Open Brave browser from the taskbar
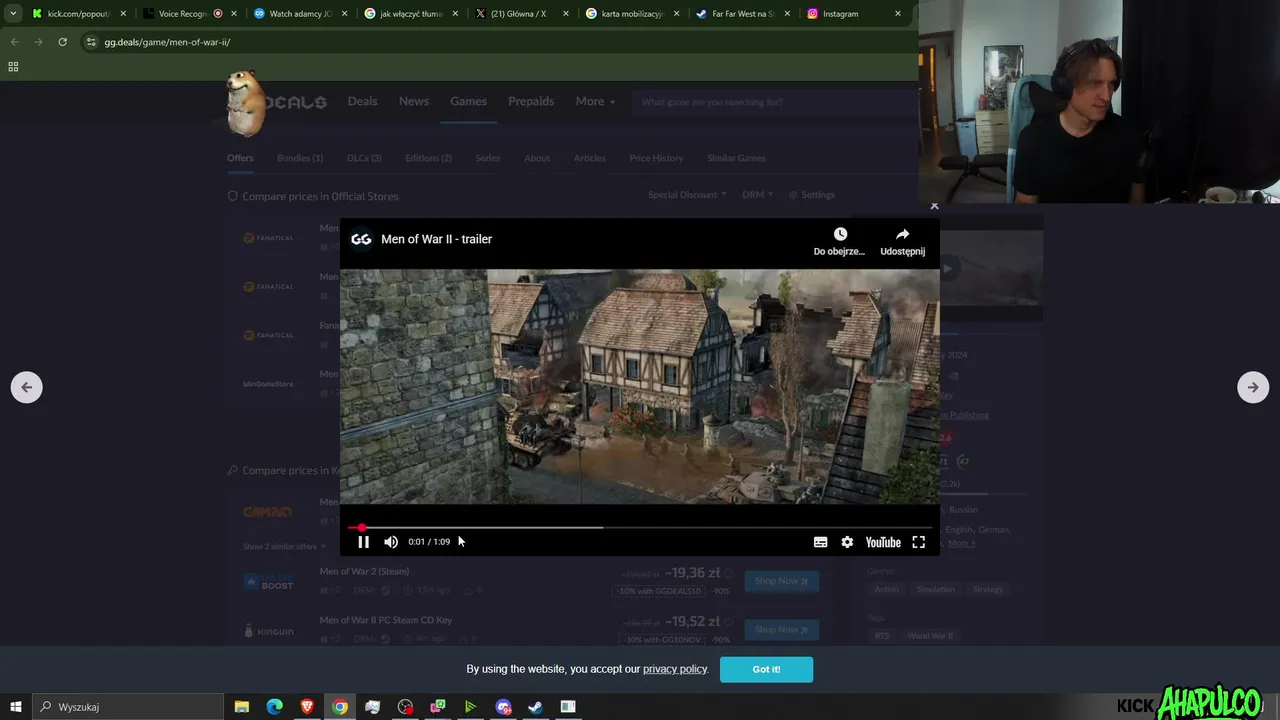Image resolution: width=1280 pixels, height=720 pixels. 307,707
